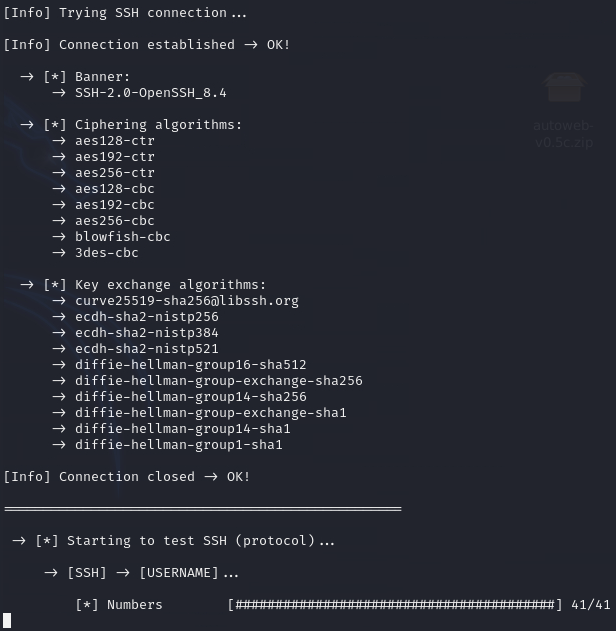Click the horizontal separator line
The height and width of the screenshot is (631, 616).
click(203, 509)
